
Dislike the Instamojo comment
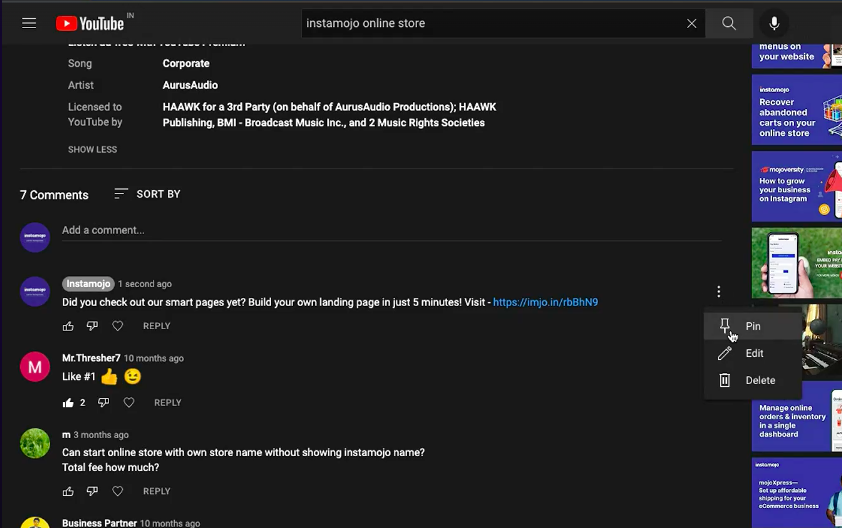(x=92, y=326)
